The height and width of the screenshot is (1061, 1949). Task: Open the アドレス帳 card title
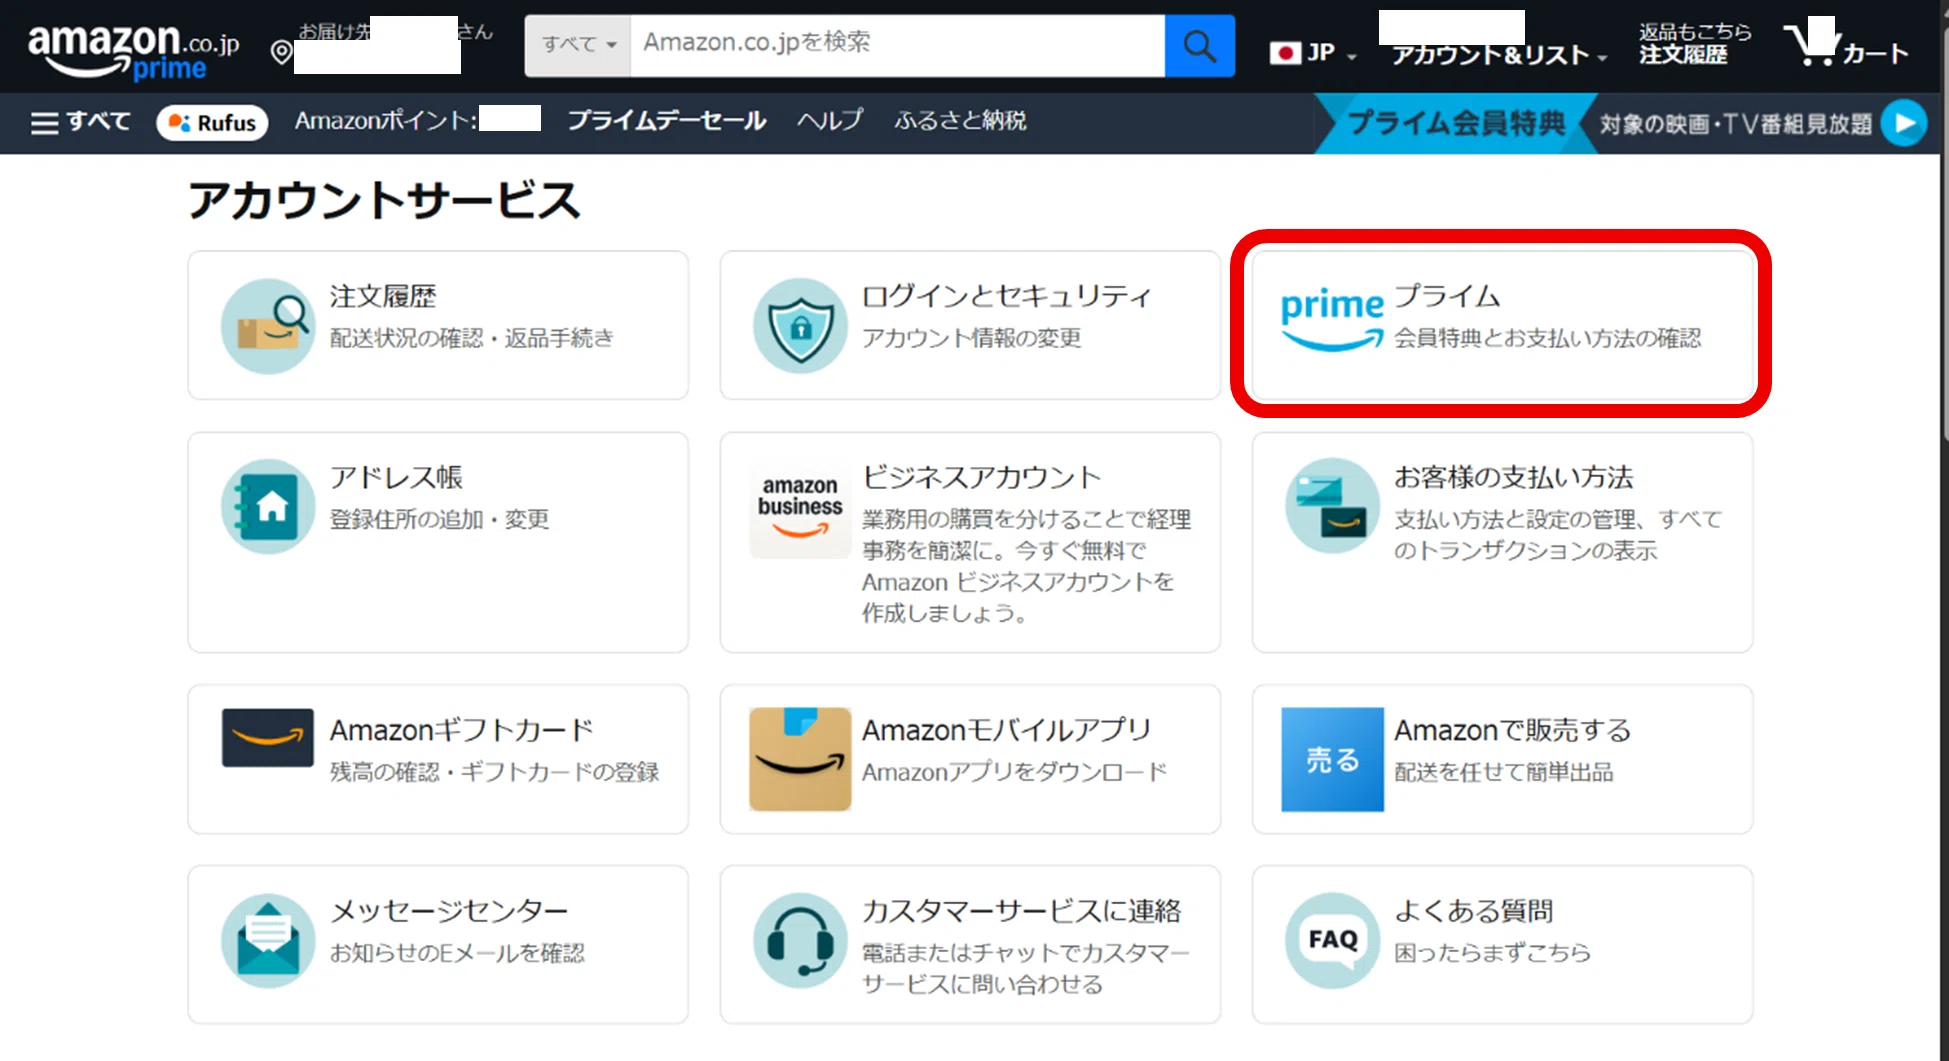pos(396,477)
